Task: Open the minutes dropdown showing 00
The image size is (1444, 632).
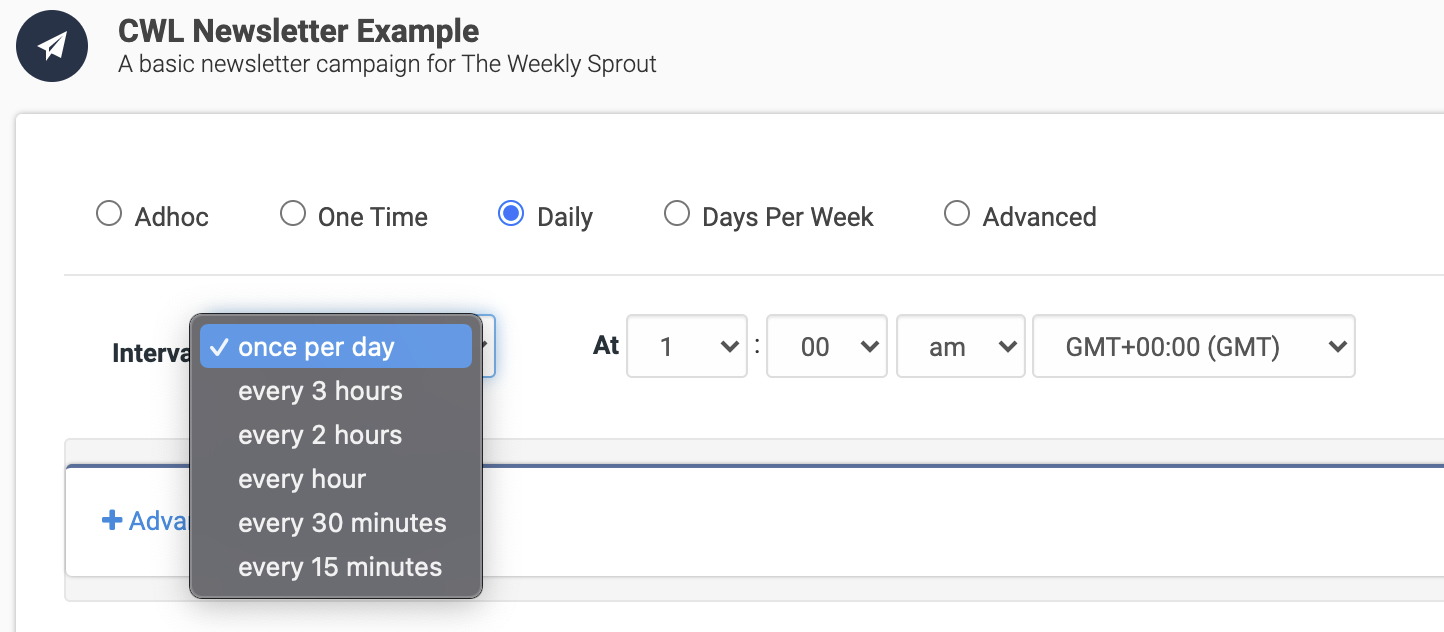Action: click(x=827, y=347)
